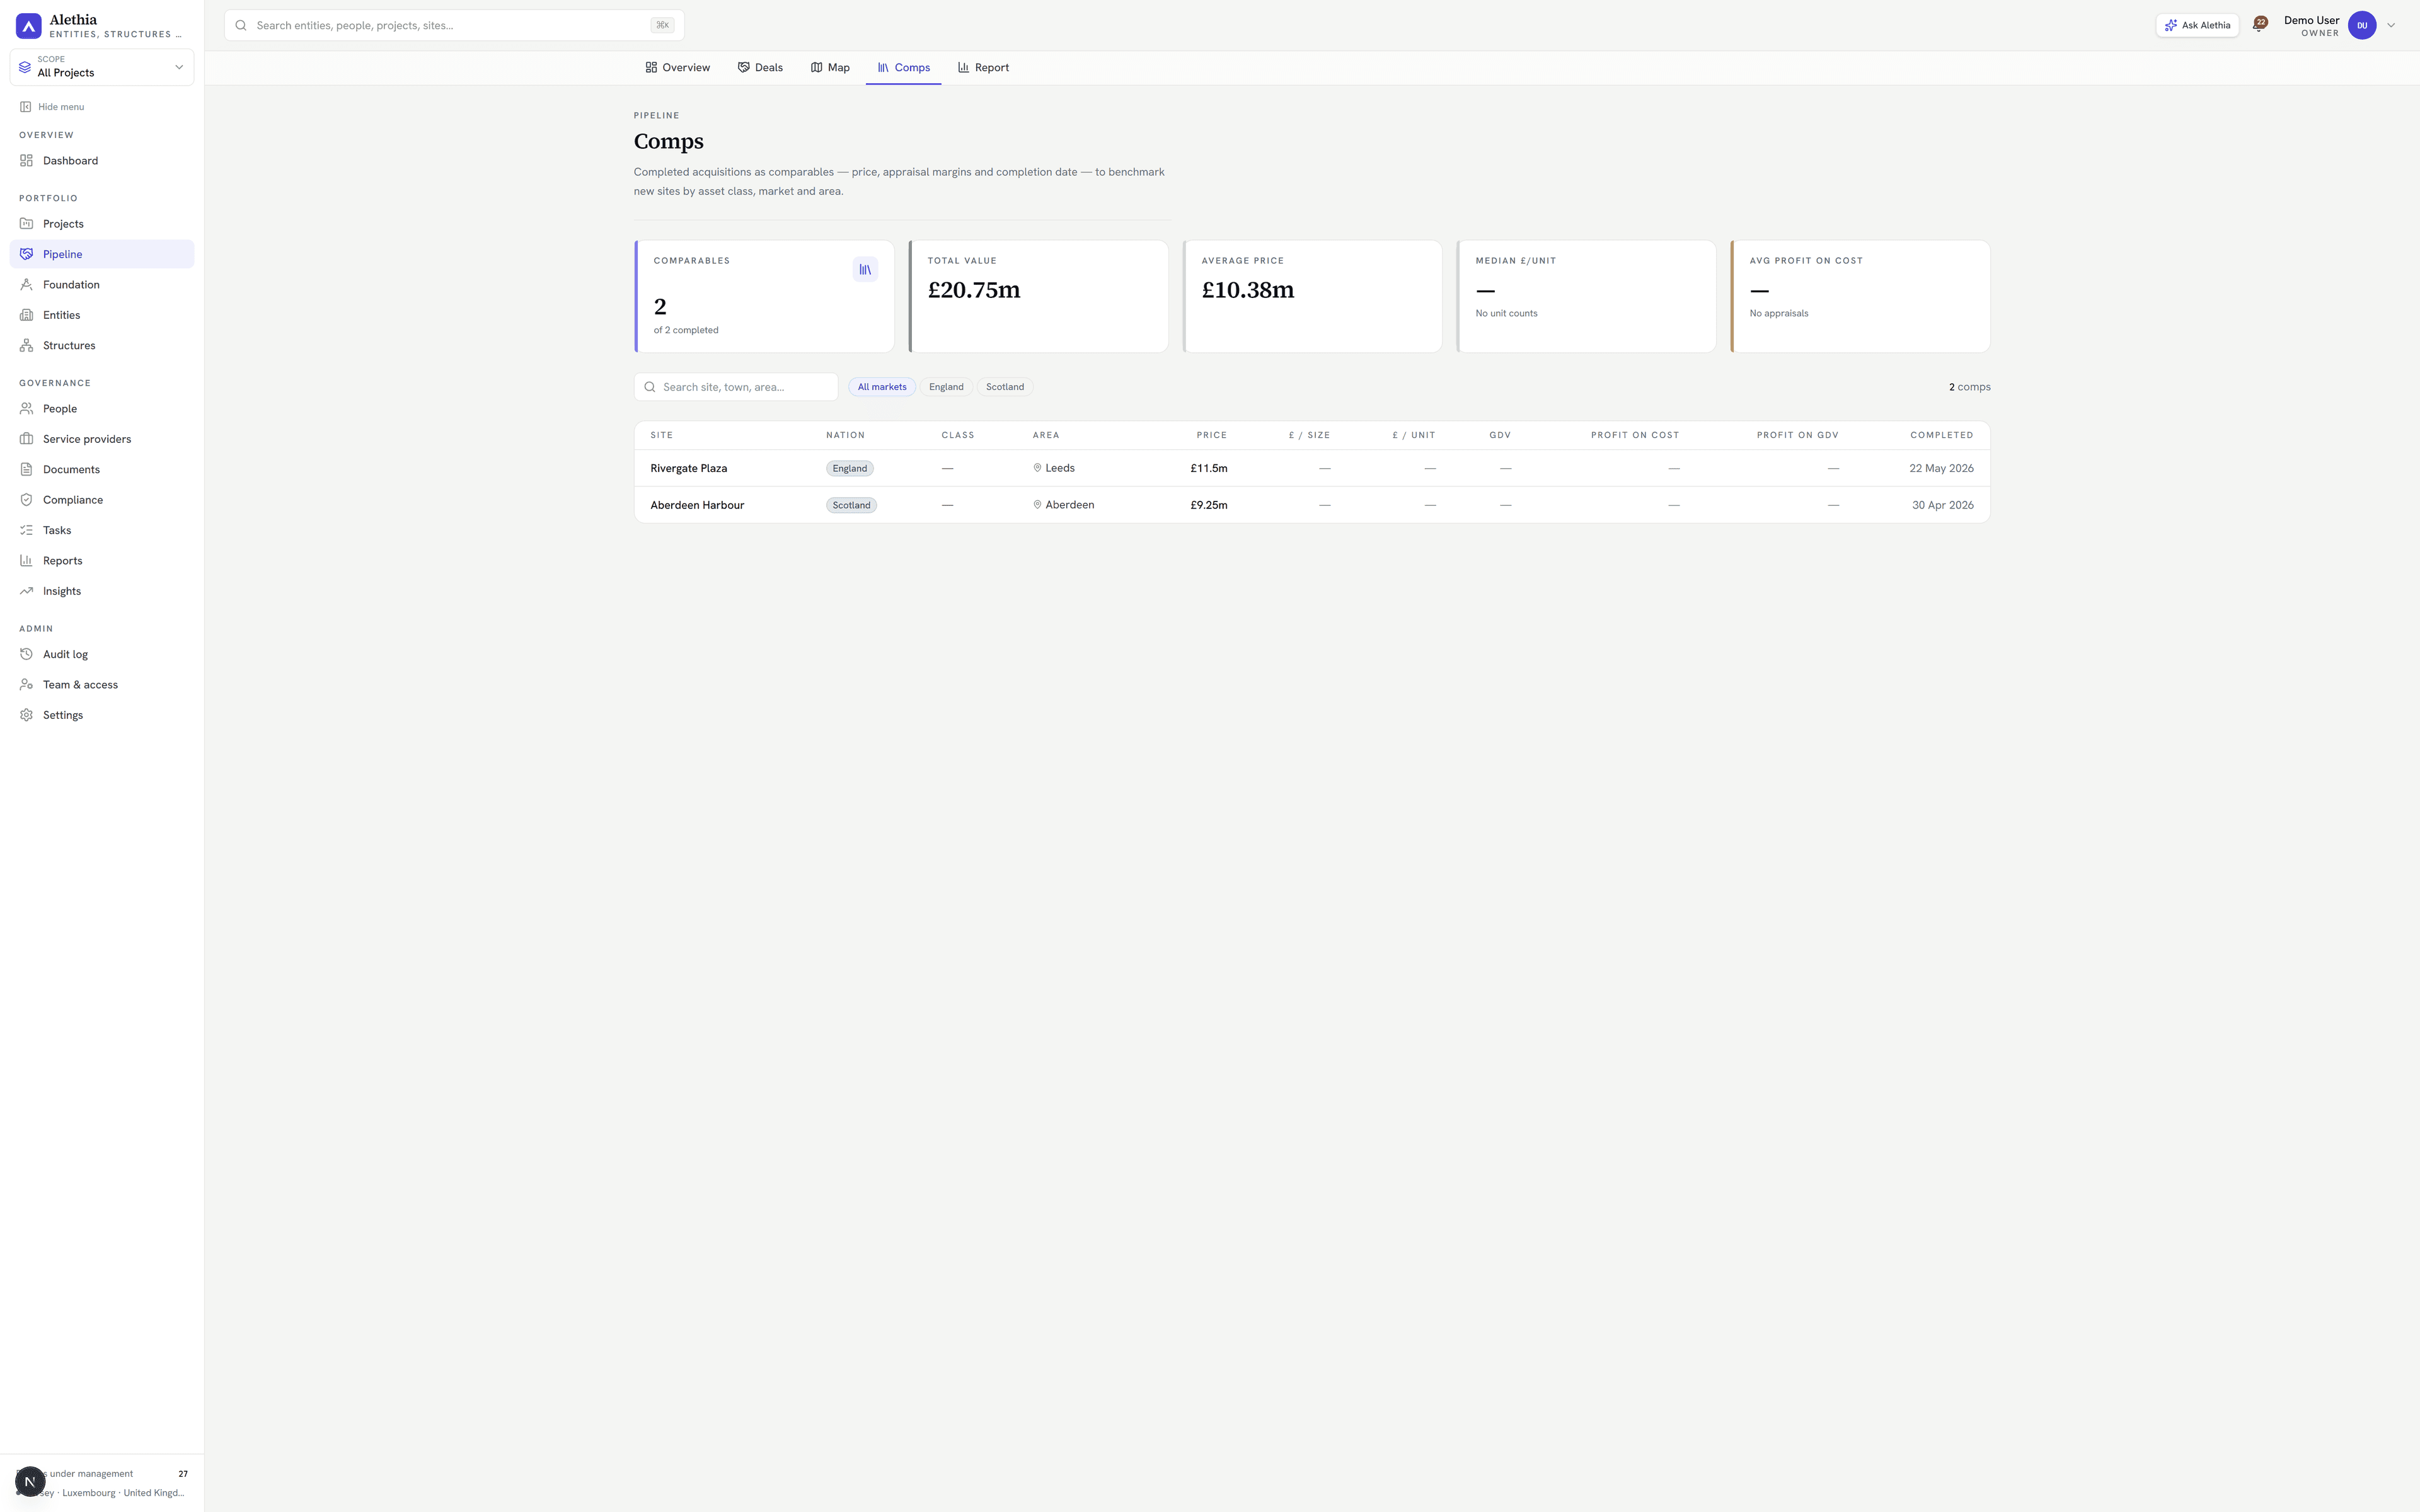This screenshot has height=1512, width=2420.
Task: Click the Ask Alethia button
Action: [2197, 25]
